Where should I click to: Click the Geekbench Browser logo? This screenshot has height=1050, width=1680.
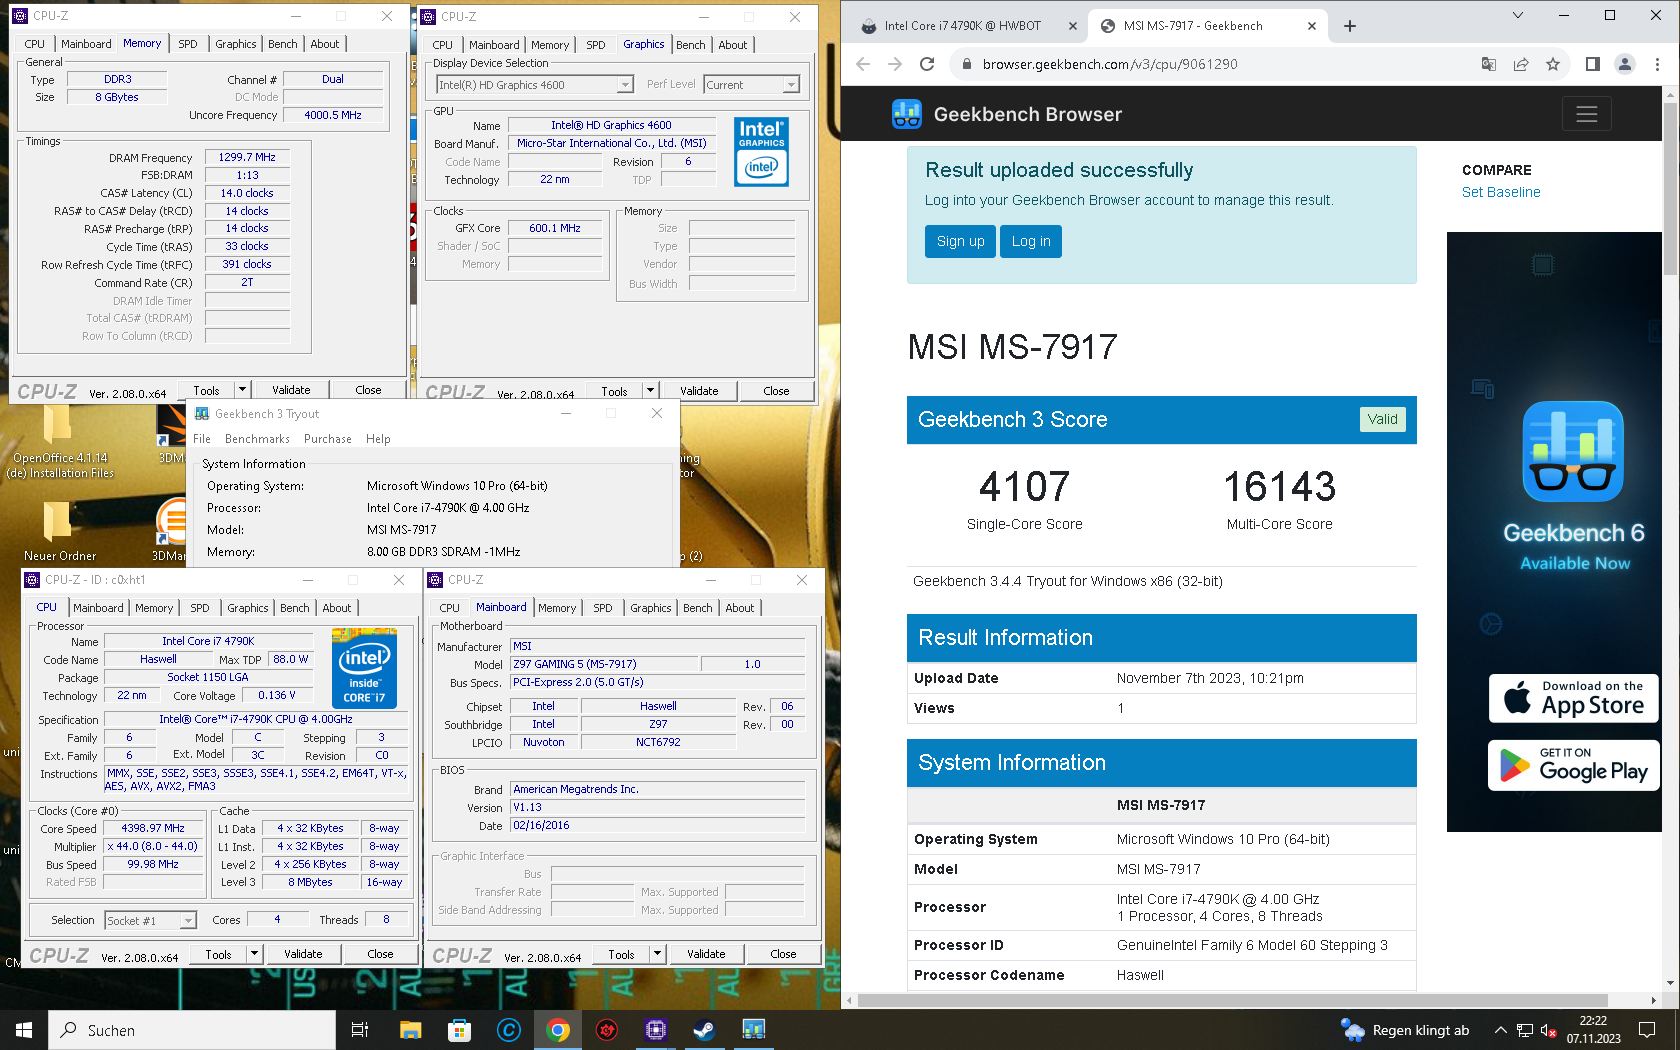1006,114
